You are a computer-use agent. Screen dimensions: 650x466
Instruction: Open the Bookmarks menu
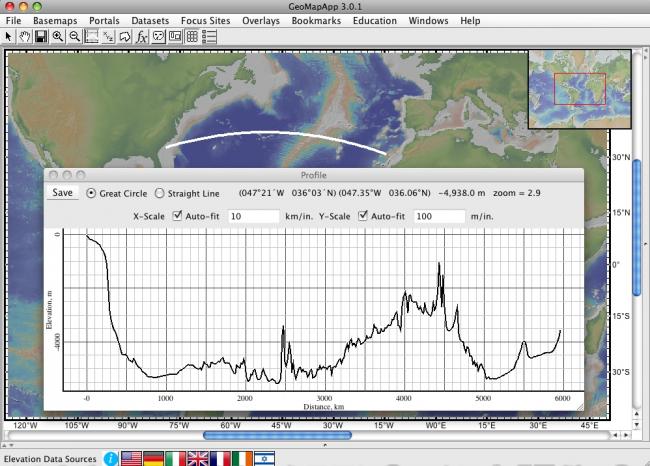(x=316, y=20)
